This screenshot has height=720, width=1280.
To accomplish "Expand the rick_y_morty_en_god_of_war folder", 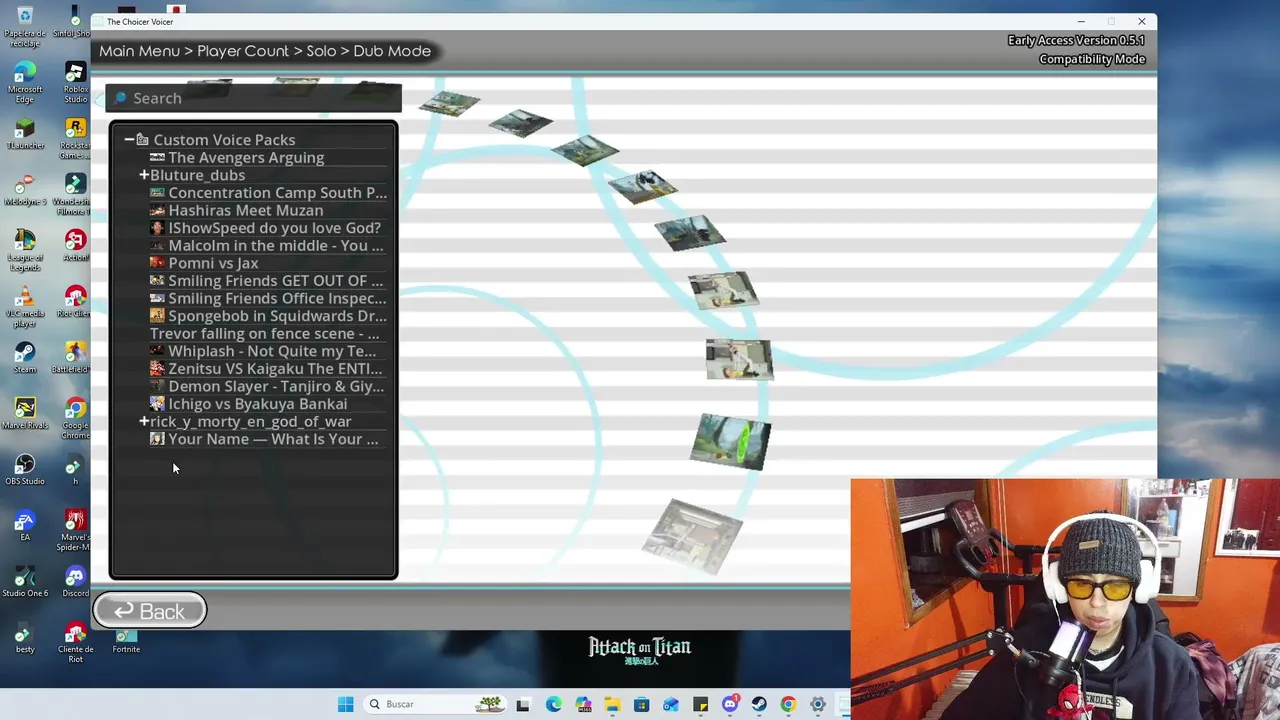I will click(144, 421).
